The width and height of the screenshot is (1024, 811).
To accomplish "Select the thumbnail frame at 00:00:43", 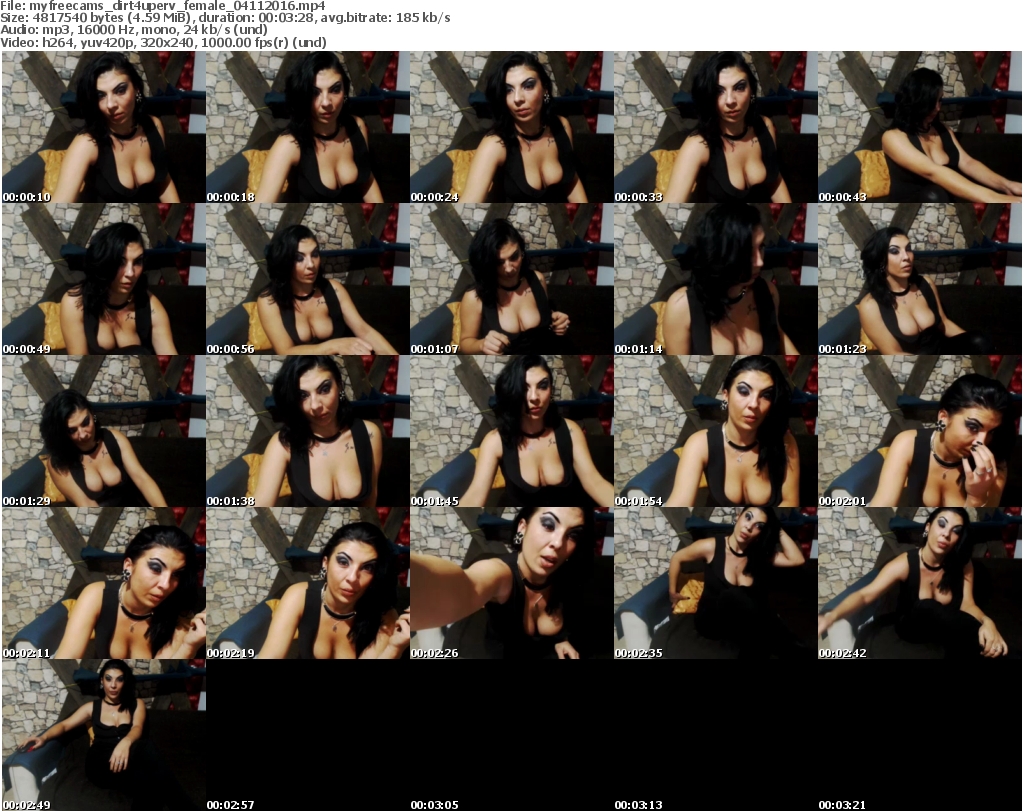I will click(920, 127).
